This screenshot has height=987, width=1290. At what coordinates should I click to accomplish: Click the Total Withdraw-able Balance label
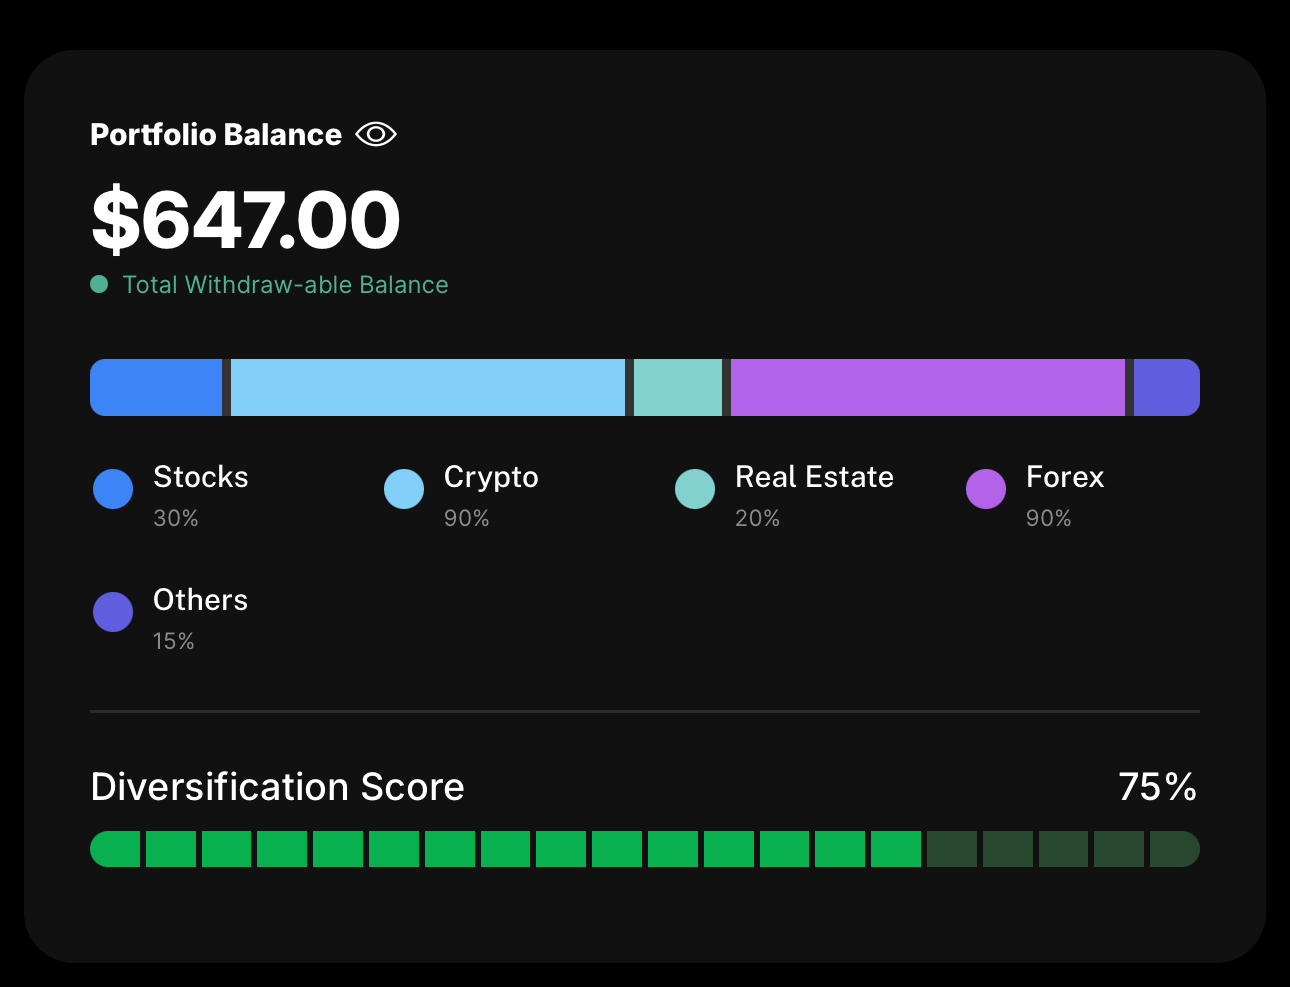pyautogui.click(x=285, y=285)
